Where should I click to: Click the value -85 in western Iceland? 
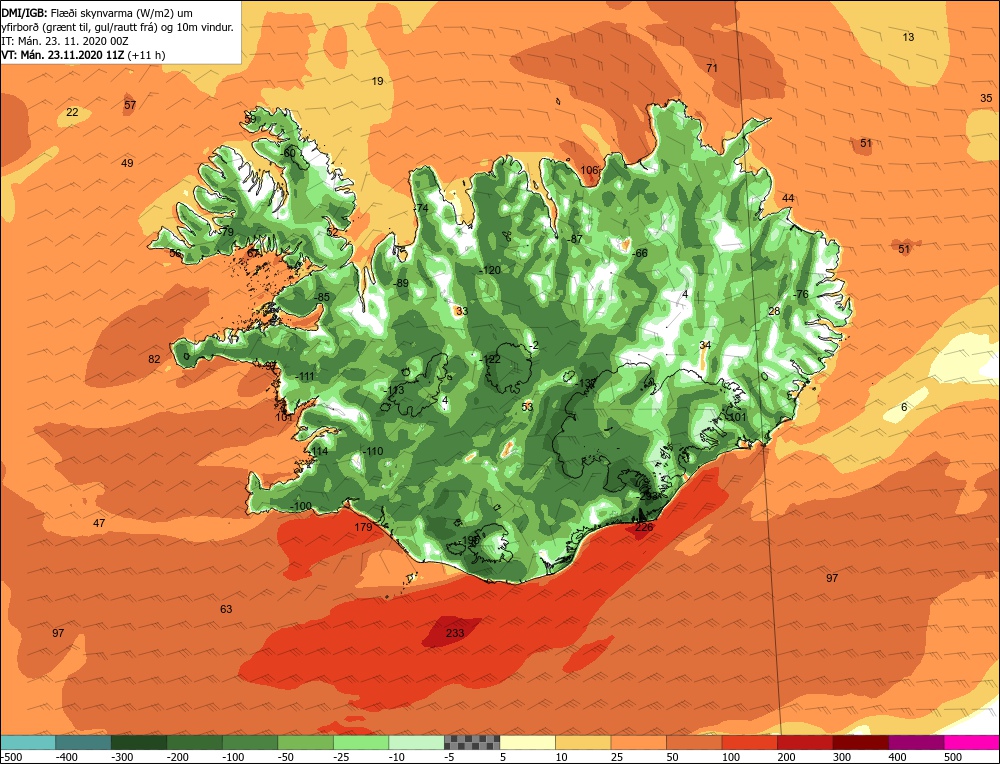tap(322, 297)
